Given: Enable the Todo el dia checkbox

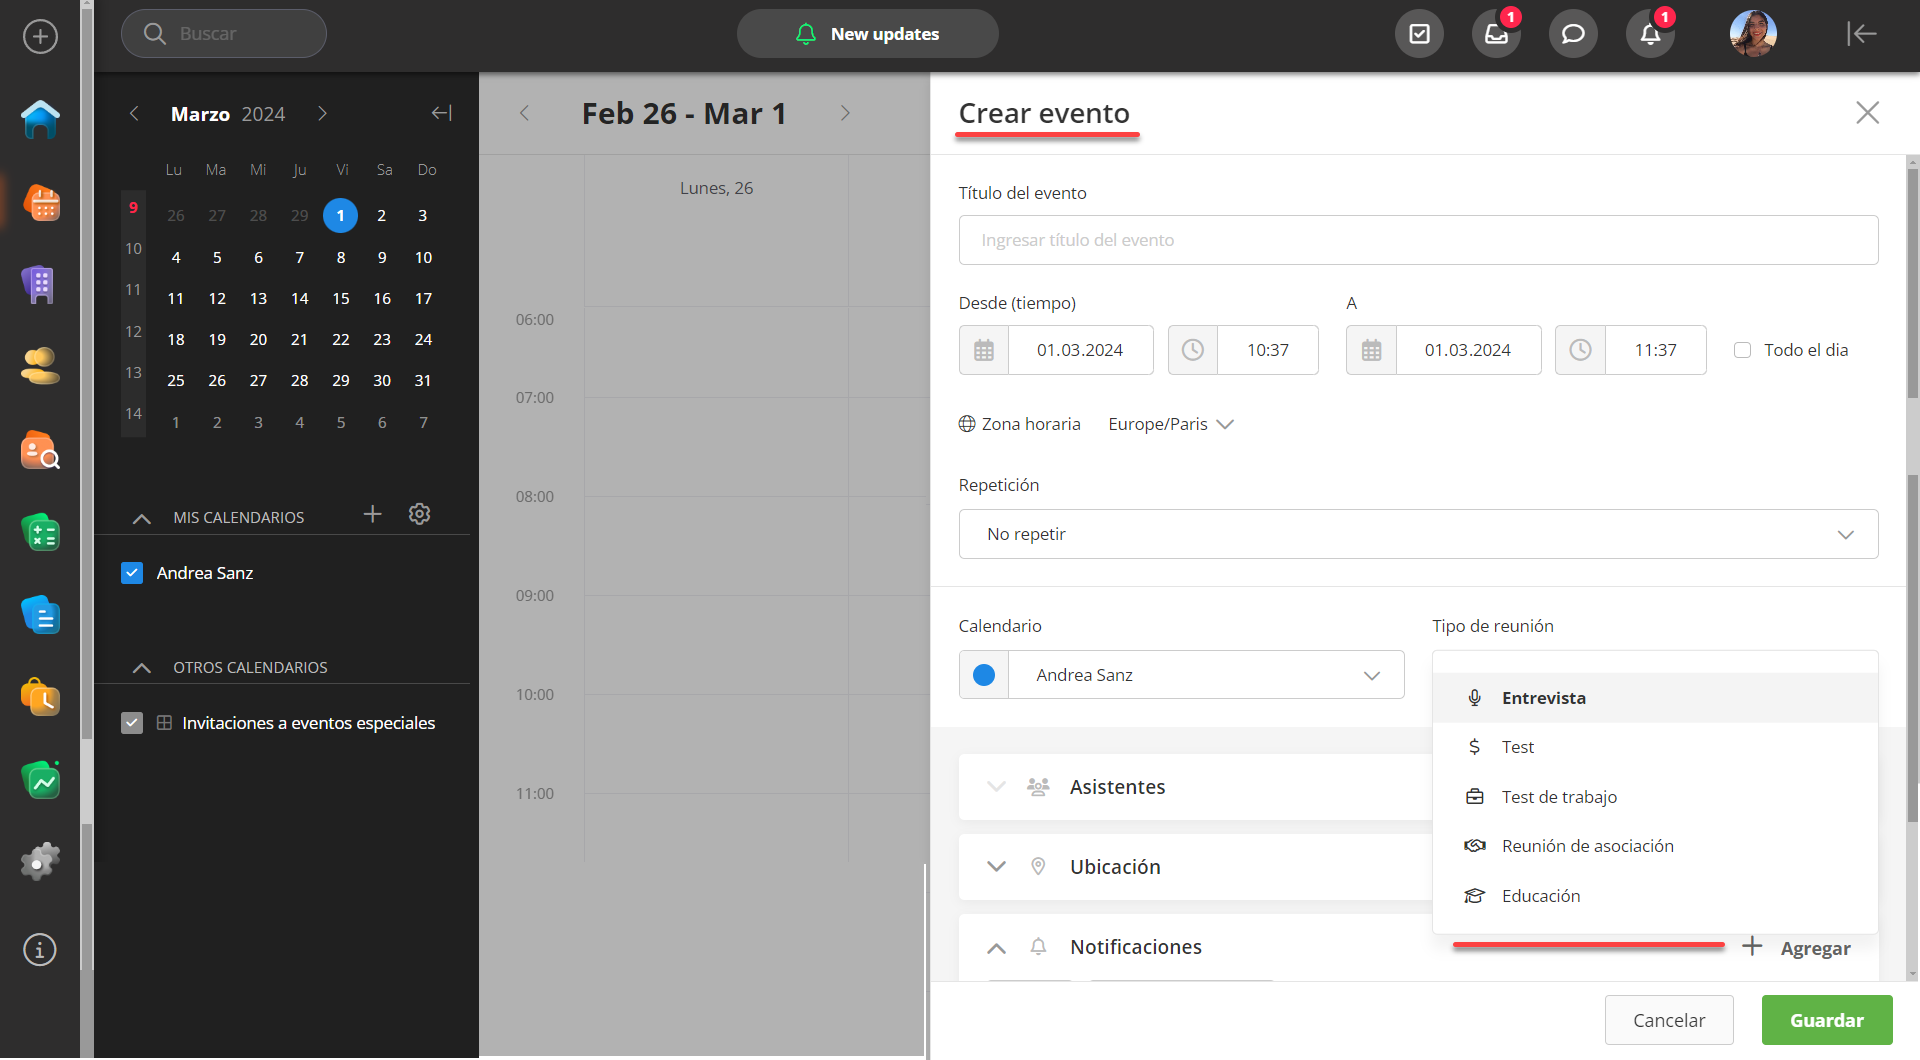Looking at the screenshot, I should (1742, 350).
